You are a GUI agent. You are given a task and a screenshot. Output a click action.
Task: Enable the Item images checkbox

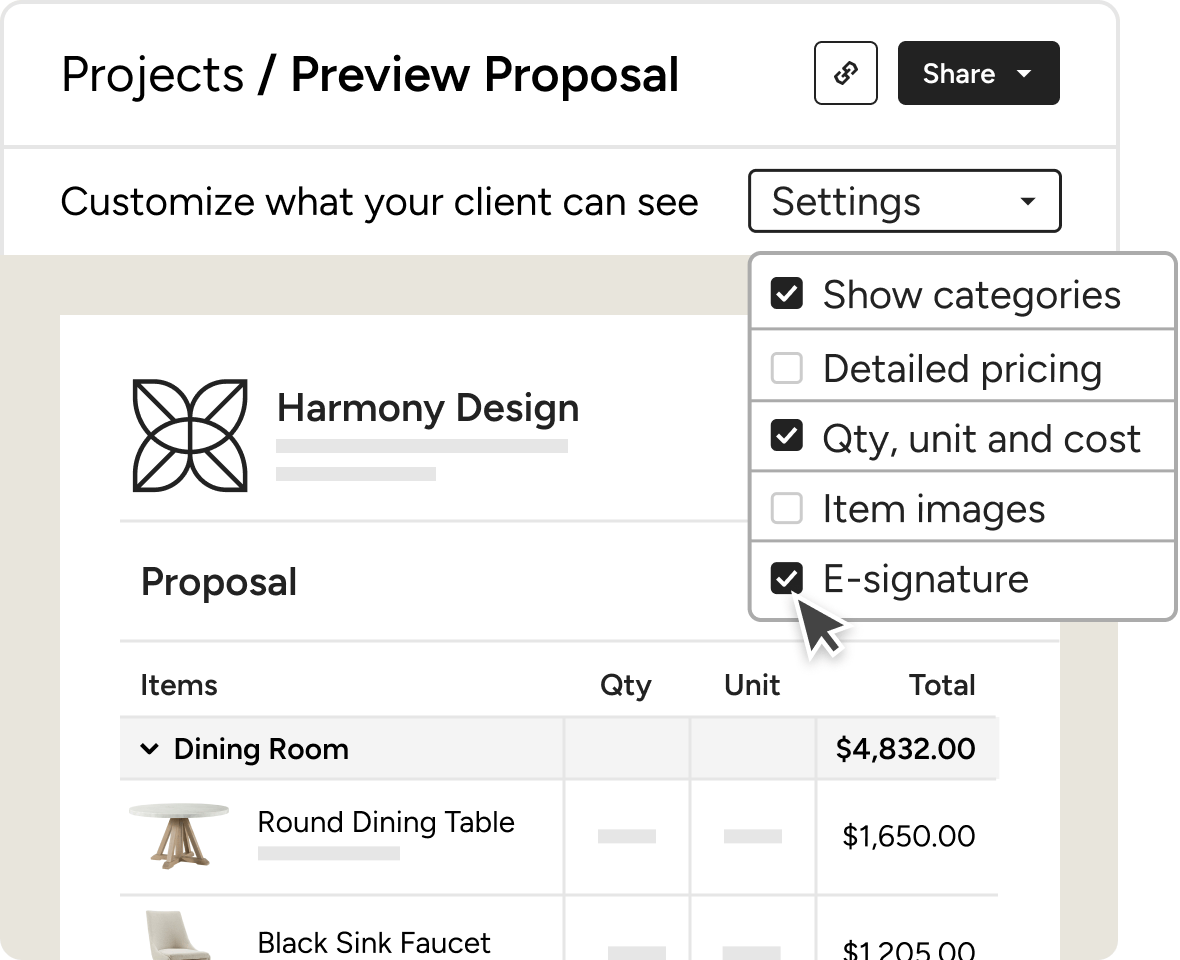(x=787, y=508)
